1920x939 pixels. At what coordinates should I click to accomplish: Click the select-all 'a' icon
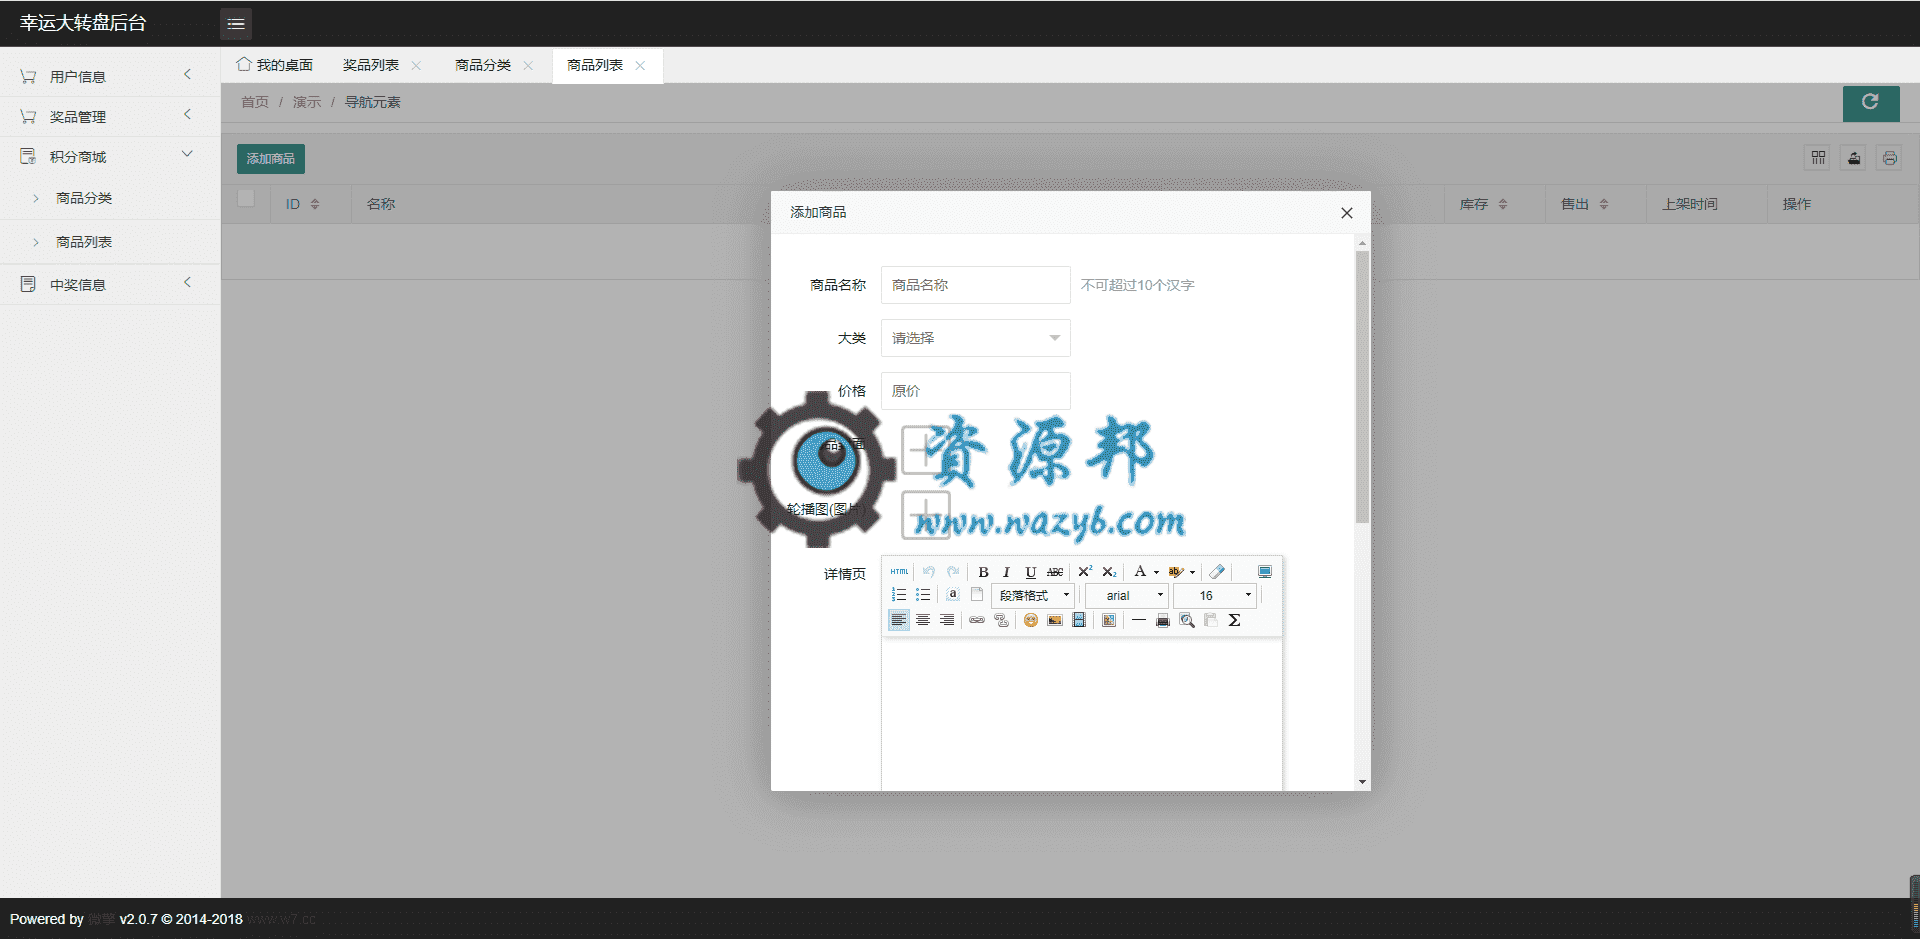pyautogui.click(x=953, y=595)
